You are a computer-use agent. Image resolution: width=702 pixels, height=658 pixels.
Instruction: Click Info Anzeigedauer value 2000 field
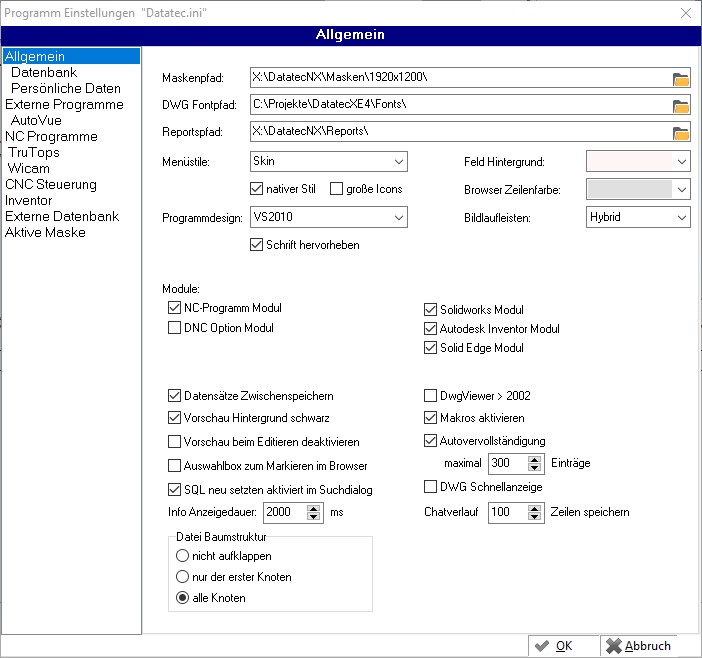pos(285,513)
